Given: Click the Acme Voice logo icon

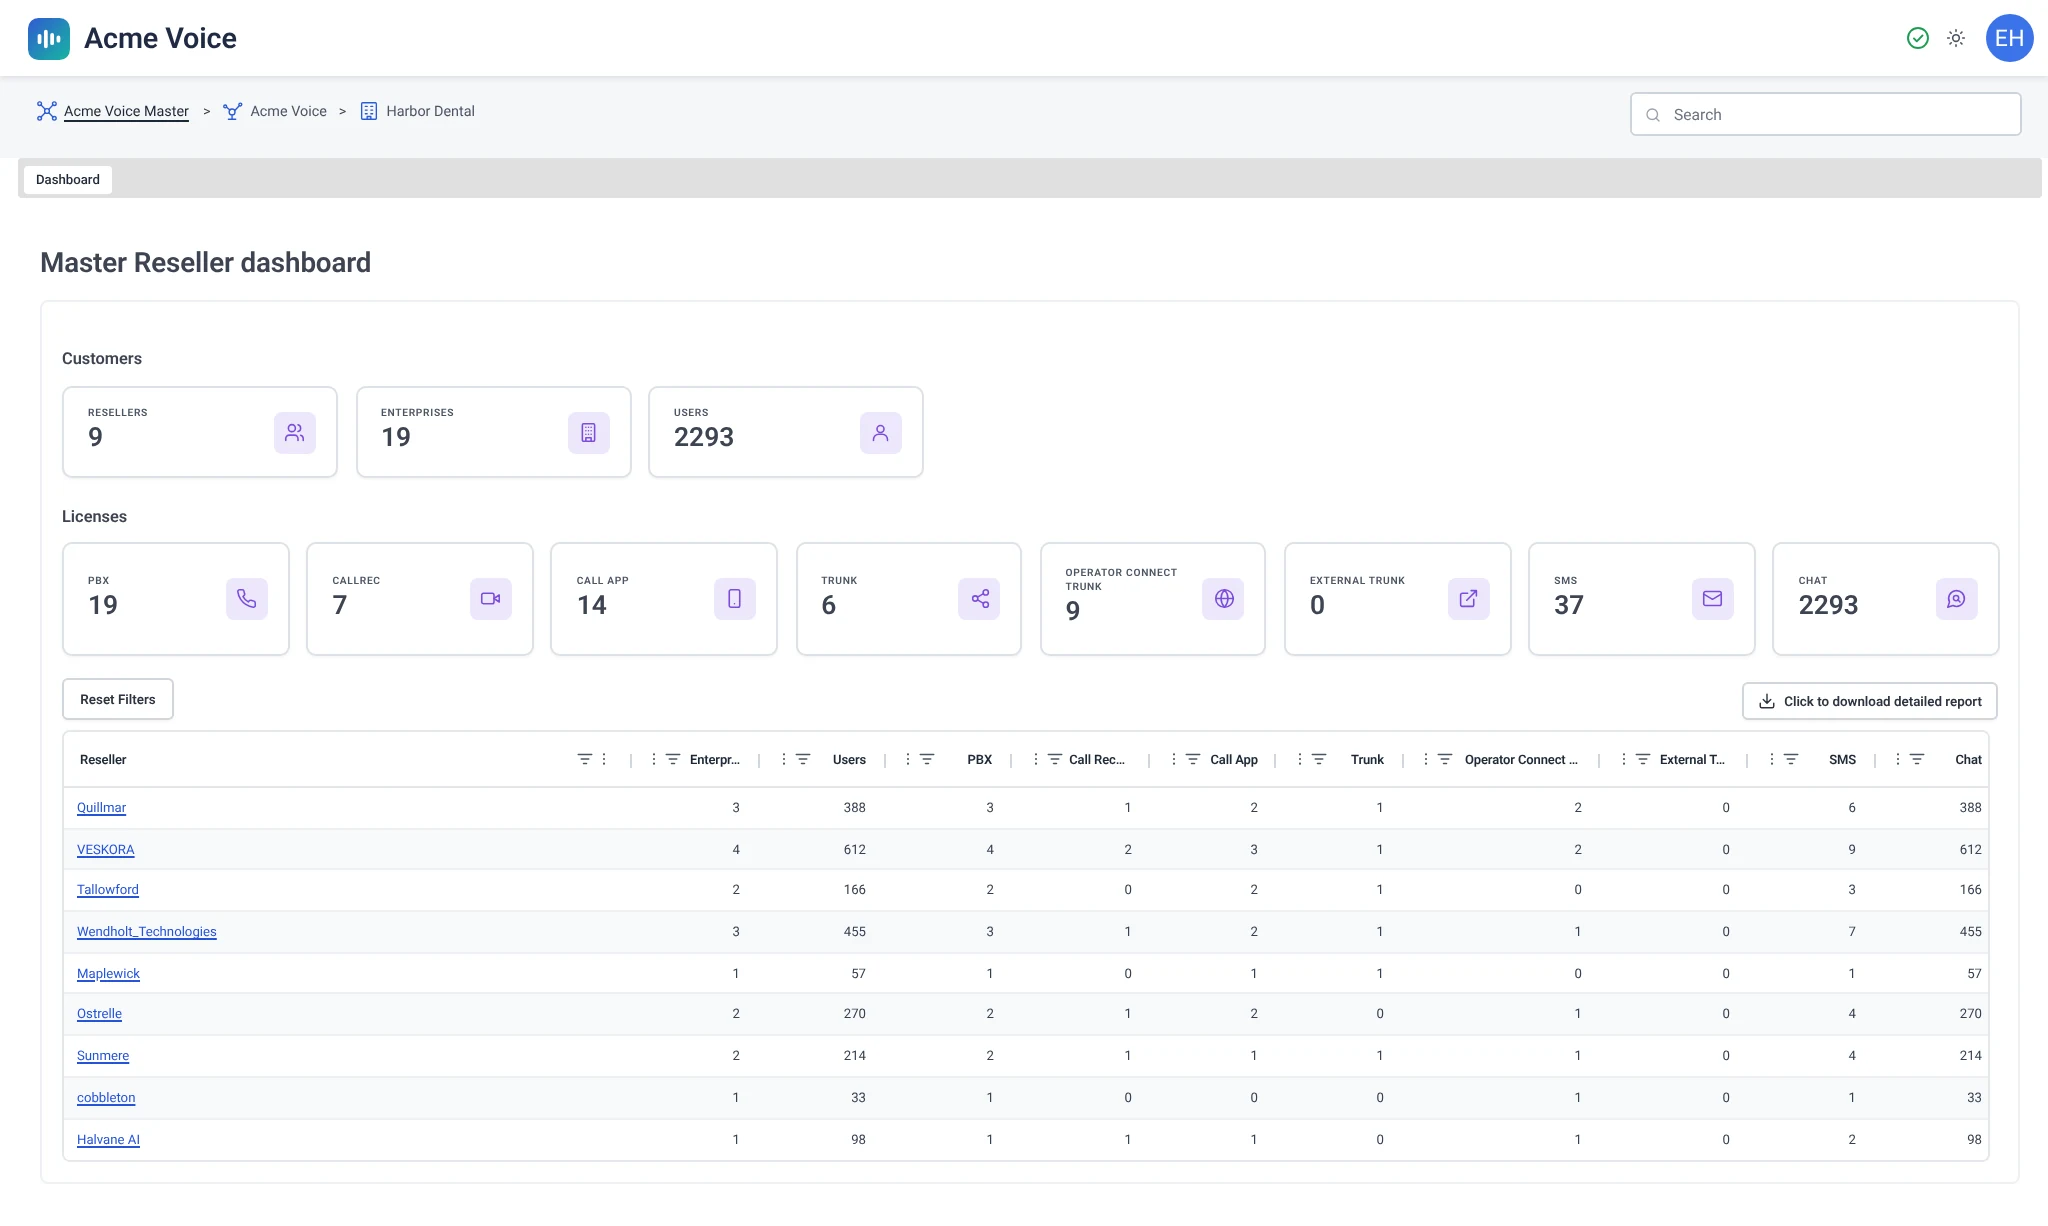Looking at the screenshot, I should (x=49, y=39).
